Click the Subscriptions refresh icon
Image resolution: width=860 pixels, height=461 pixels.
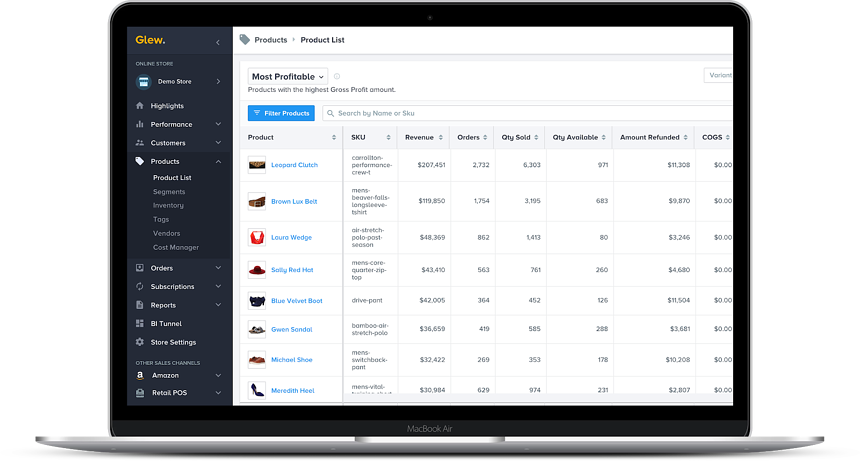(x=140, y=286)
